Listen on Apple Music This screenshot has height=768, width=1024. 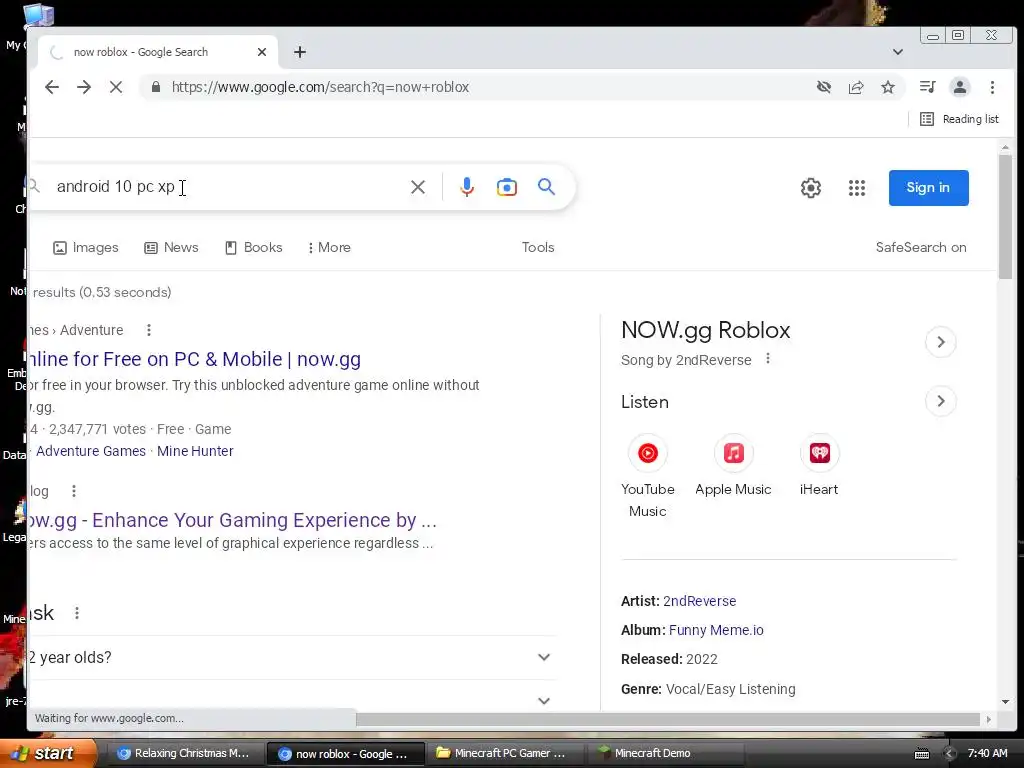click(x=733, y=466)
